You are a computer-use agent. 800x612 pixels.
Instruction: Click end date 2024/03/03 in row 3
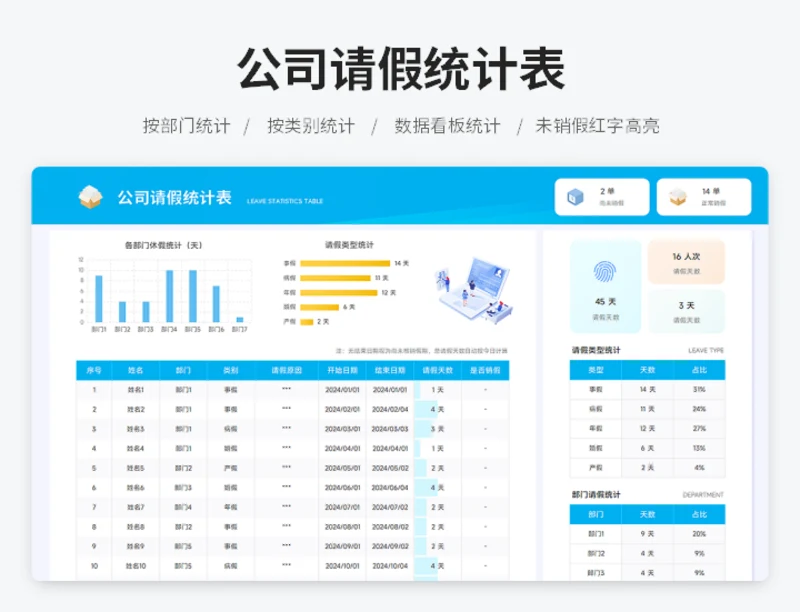[390, 429]
